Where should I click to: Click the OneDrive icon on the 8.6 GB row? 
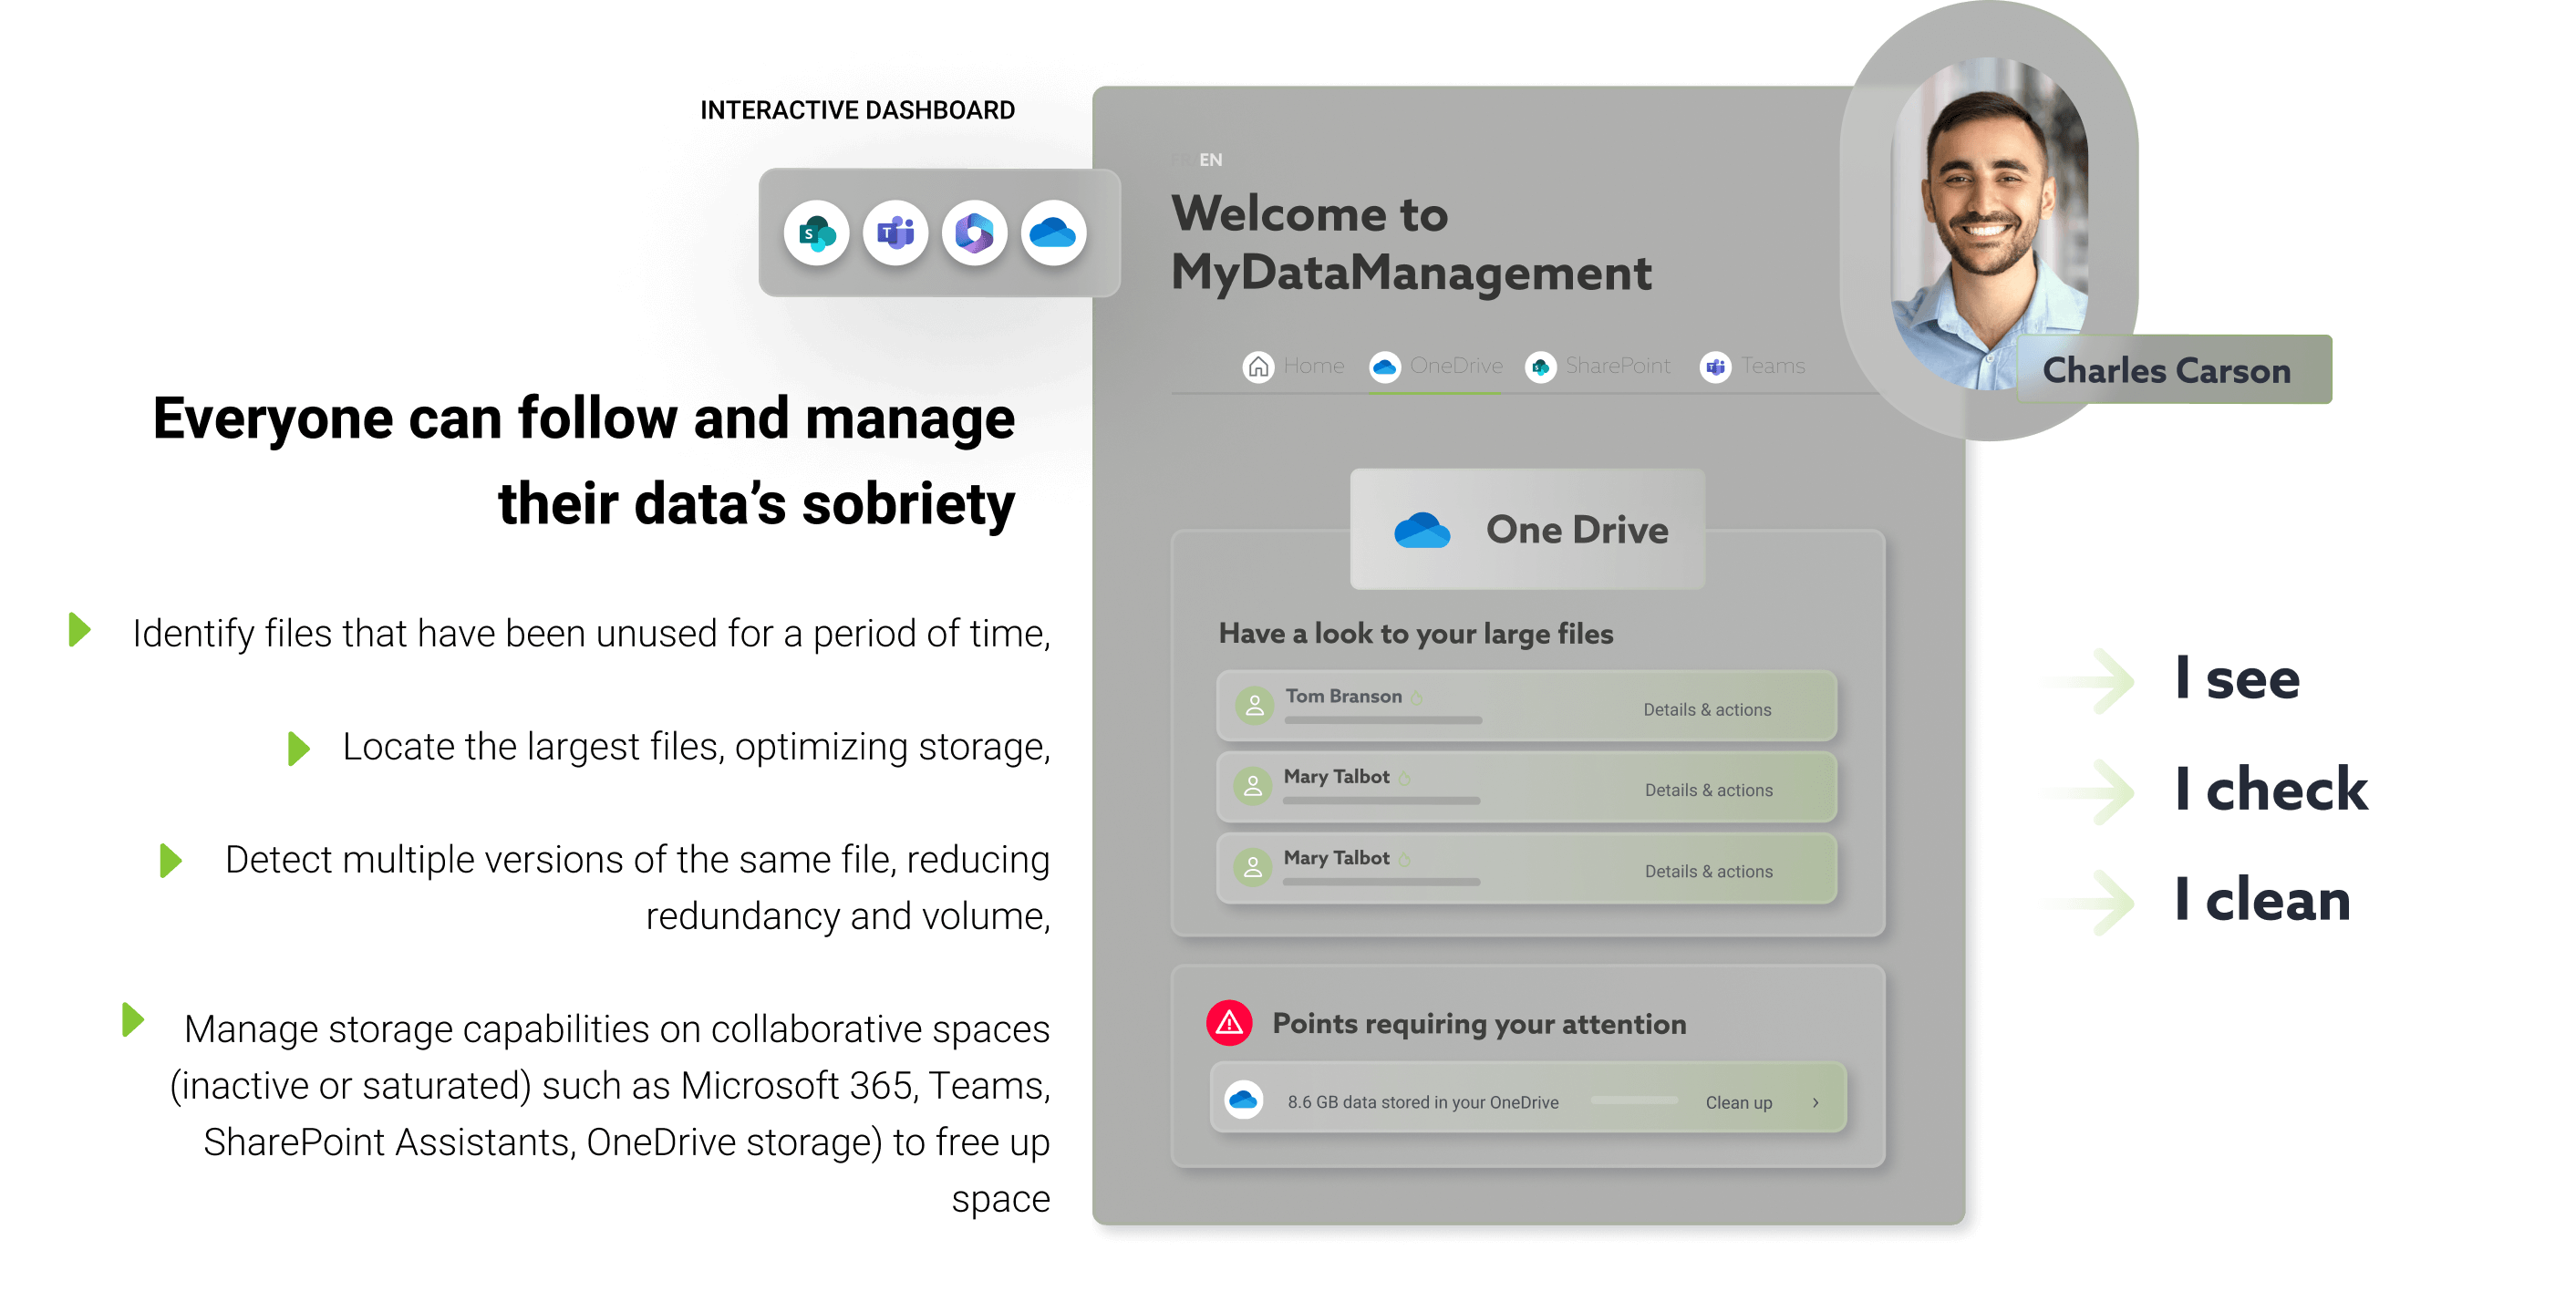coord(1246,1101)
